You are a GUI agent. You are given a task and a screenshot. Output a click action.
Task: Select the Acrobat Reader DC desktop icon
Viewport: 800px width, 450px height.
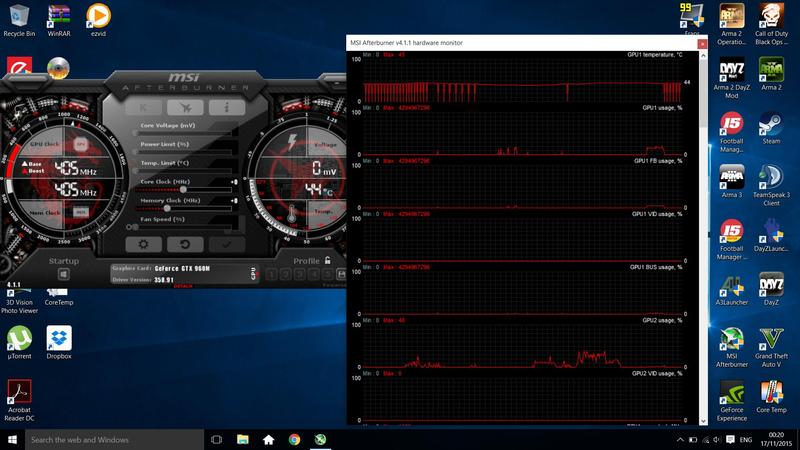[x=19, y=401]
